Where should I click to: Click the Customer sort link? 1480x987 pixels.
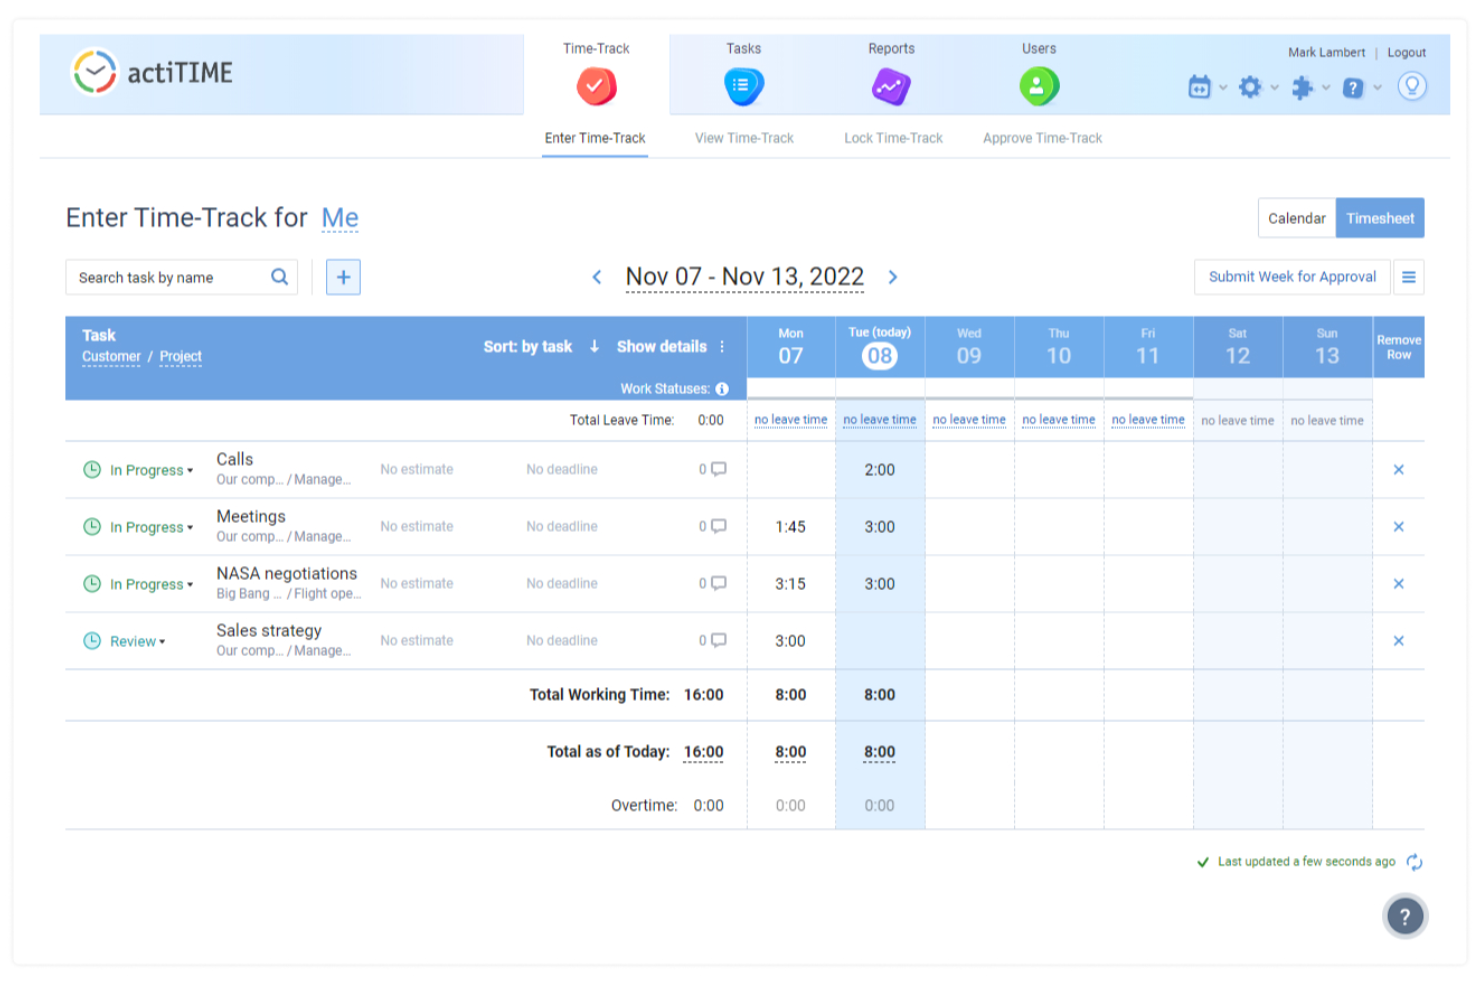pyautogui.click(x=111, y=357)
